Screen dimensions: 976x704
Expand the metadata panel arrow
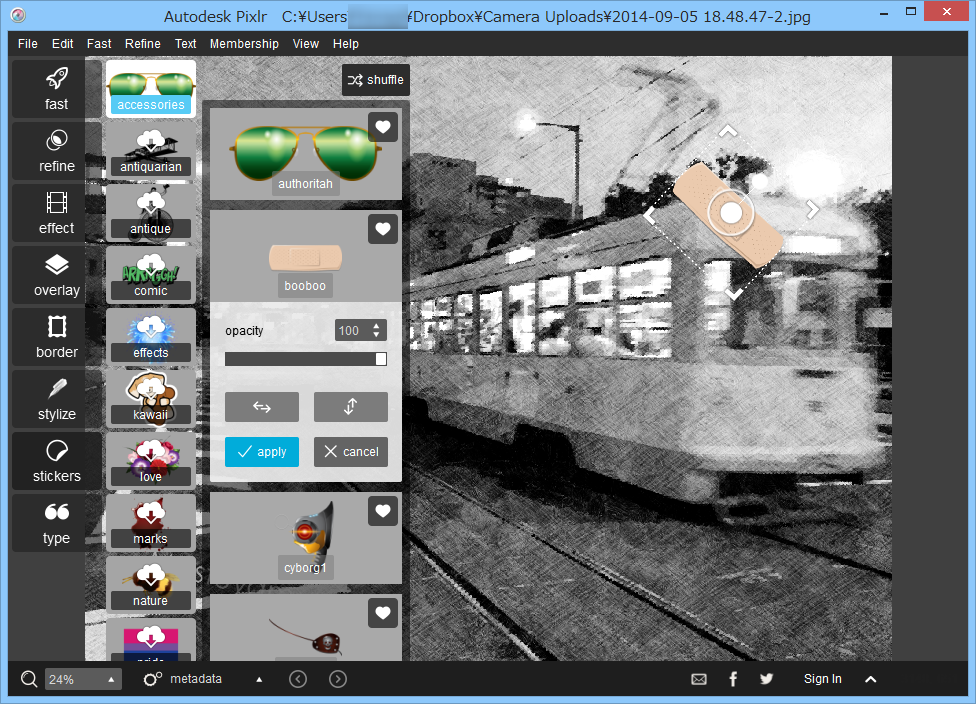click(259, 679)
